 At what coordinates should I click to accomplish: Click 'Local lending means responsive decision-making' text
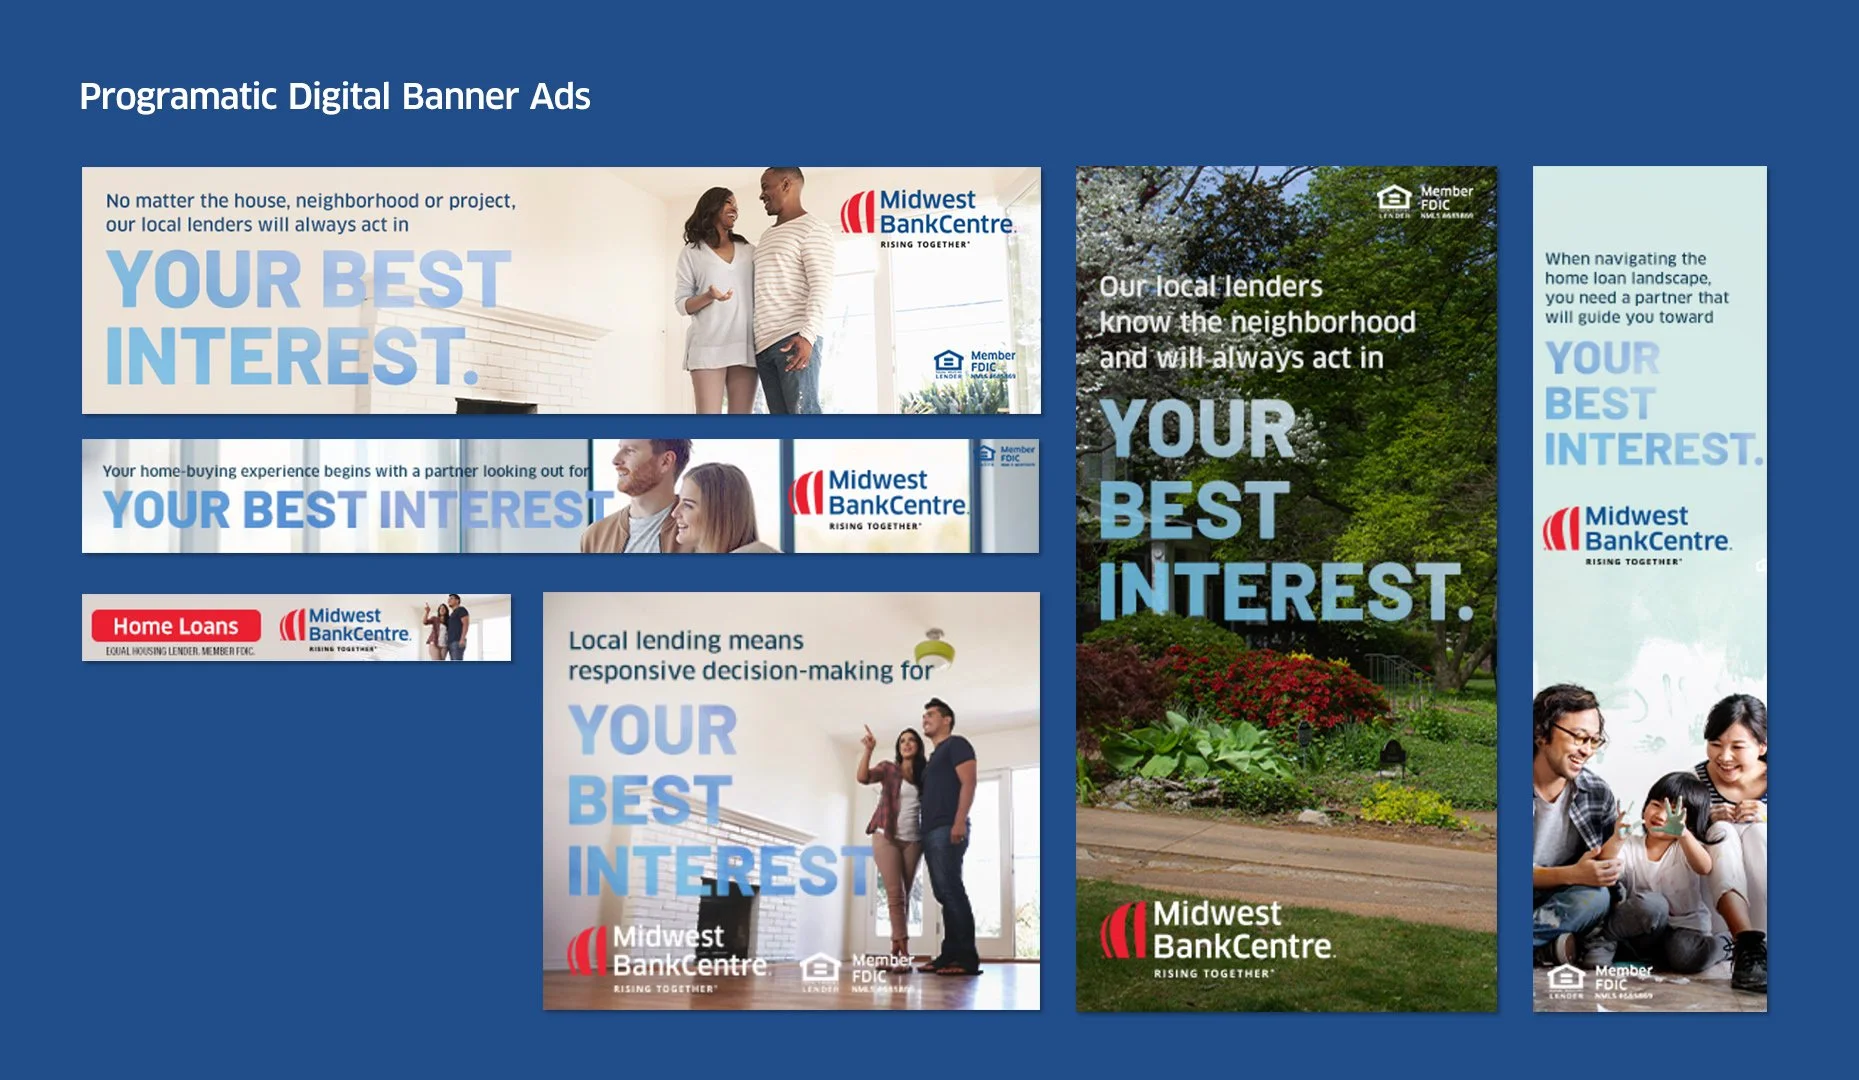point(751,655)
